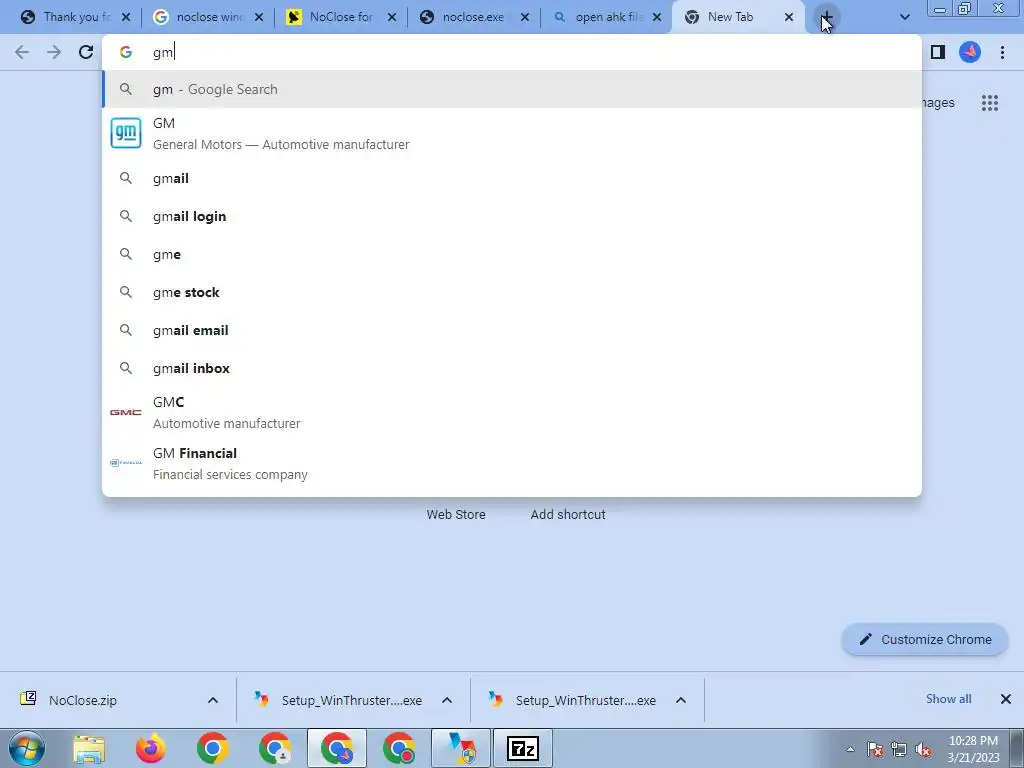The width and height of the screenshot is (1024, 768).
Task: Toggle the side panel icon
Action: 938,52
